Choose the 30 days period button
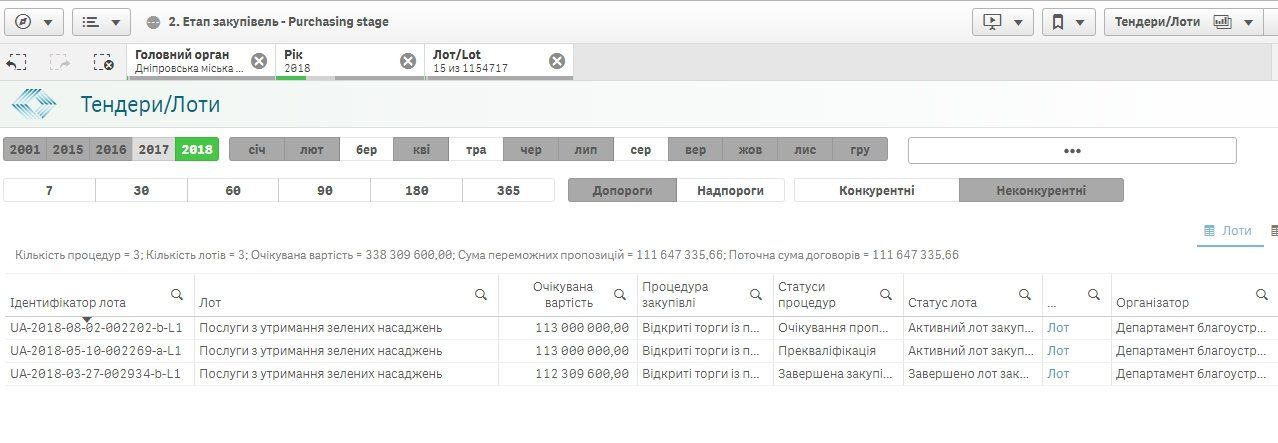This screenshot has height=443, width=1278. [x=141, y=190]
